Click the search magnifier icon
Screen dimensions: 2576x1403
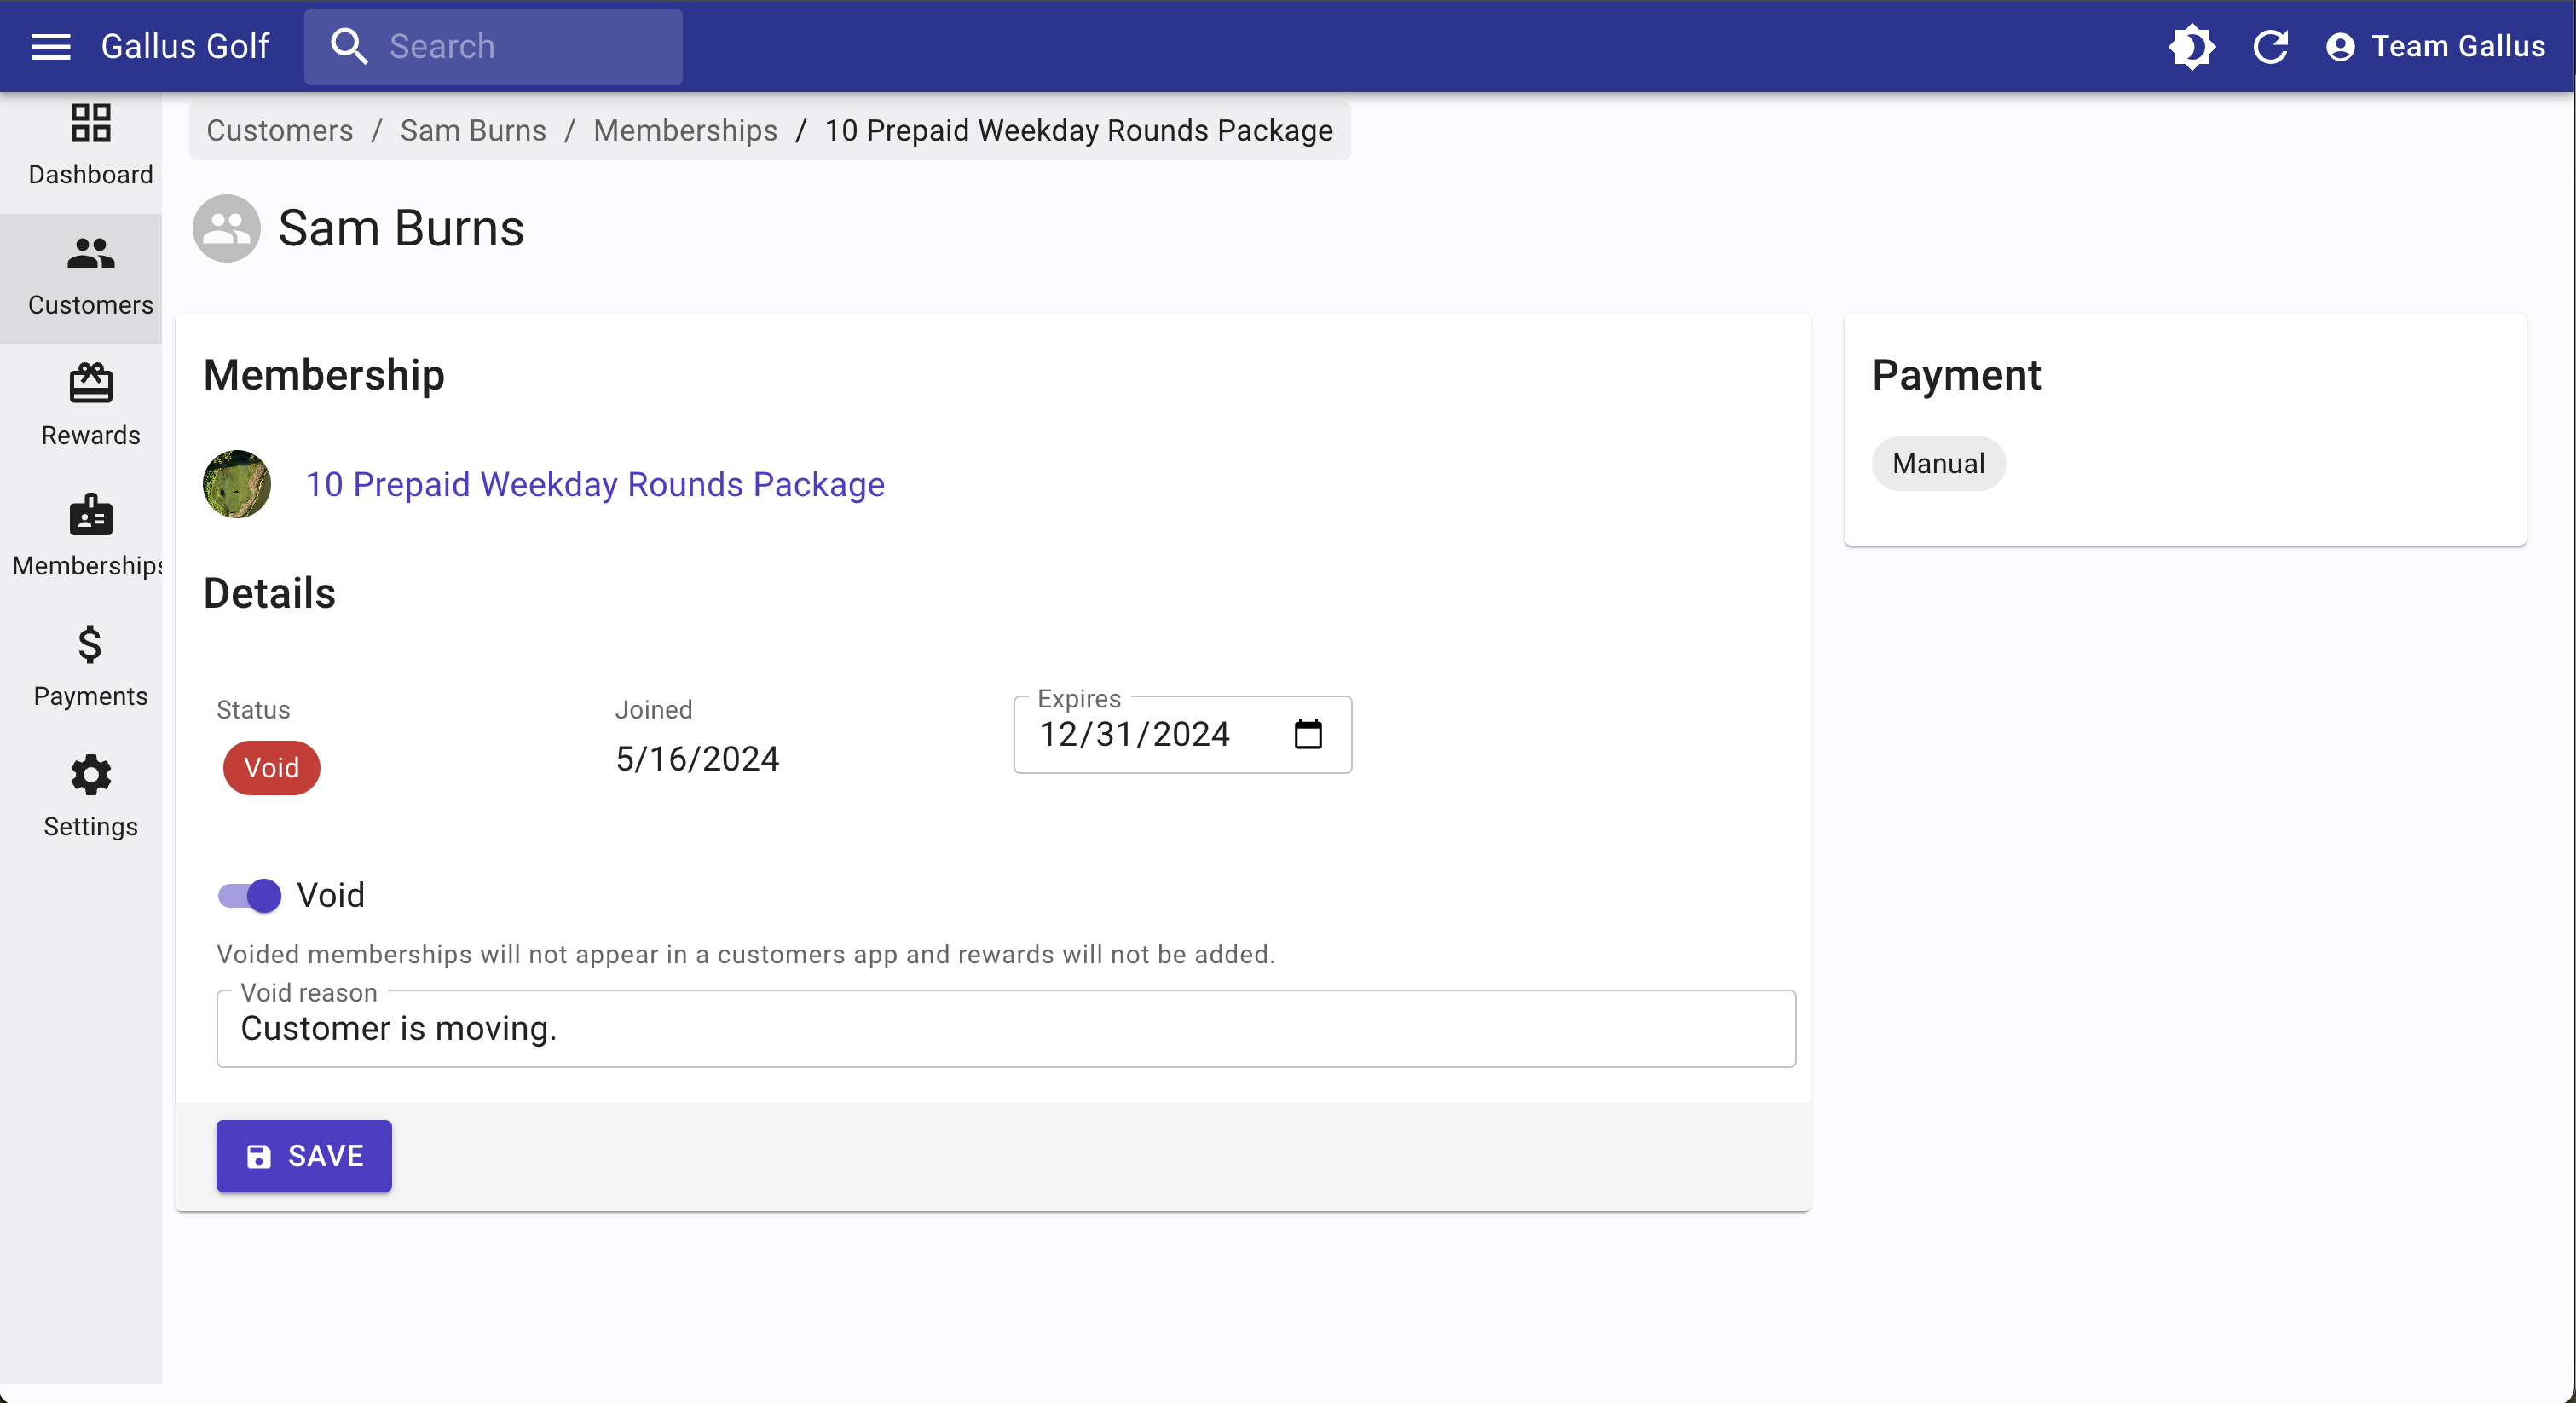coord(349,46)
